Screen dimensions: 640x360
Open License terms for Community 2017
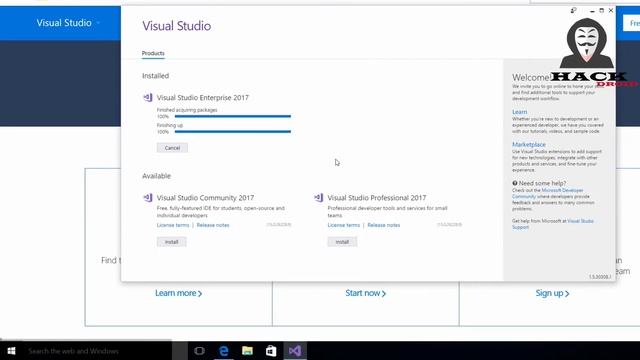pos(173,225)
